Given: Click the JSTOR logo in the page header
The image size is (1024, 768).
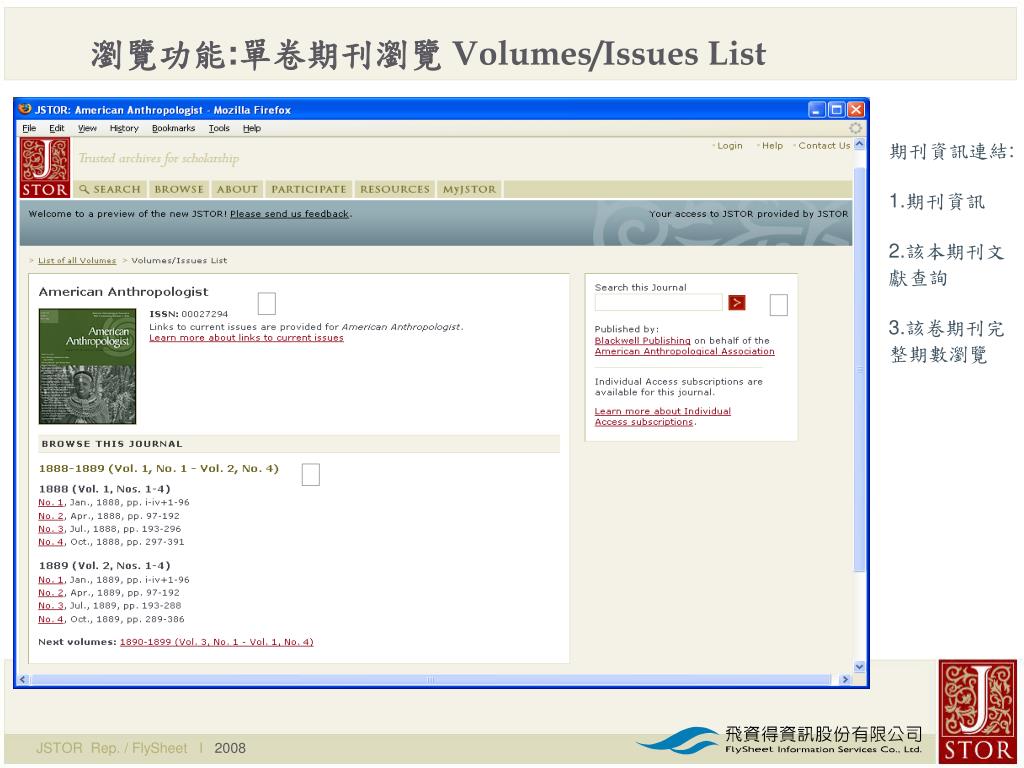Looking at the screenshot, I should coord(44,167).
